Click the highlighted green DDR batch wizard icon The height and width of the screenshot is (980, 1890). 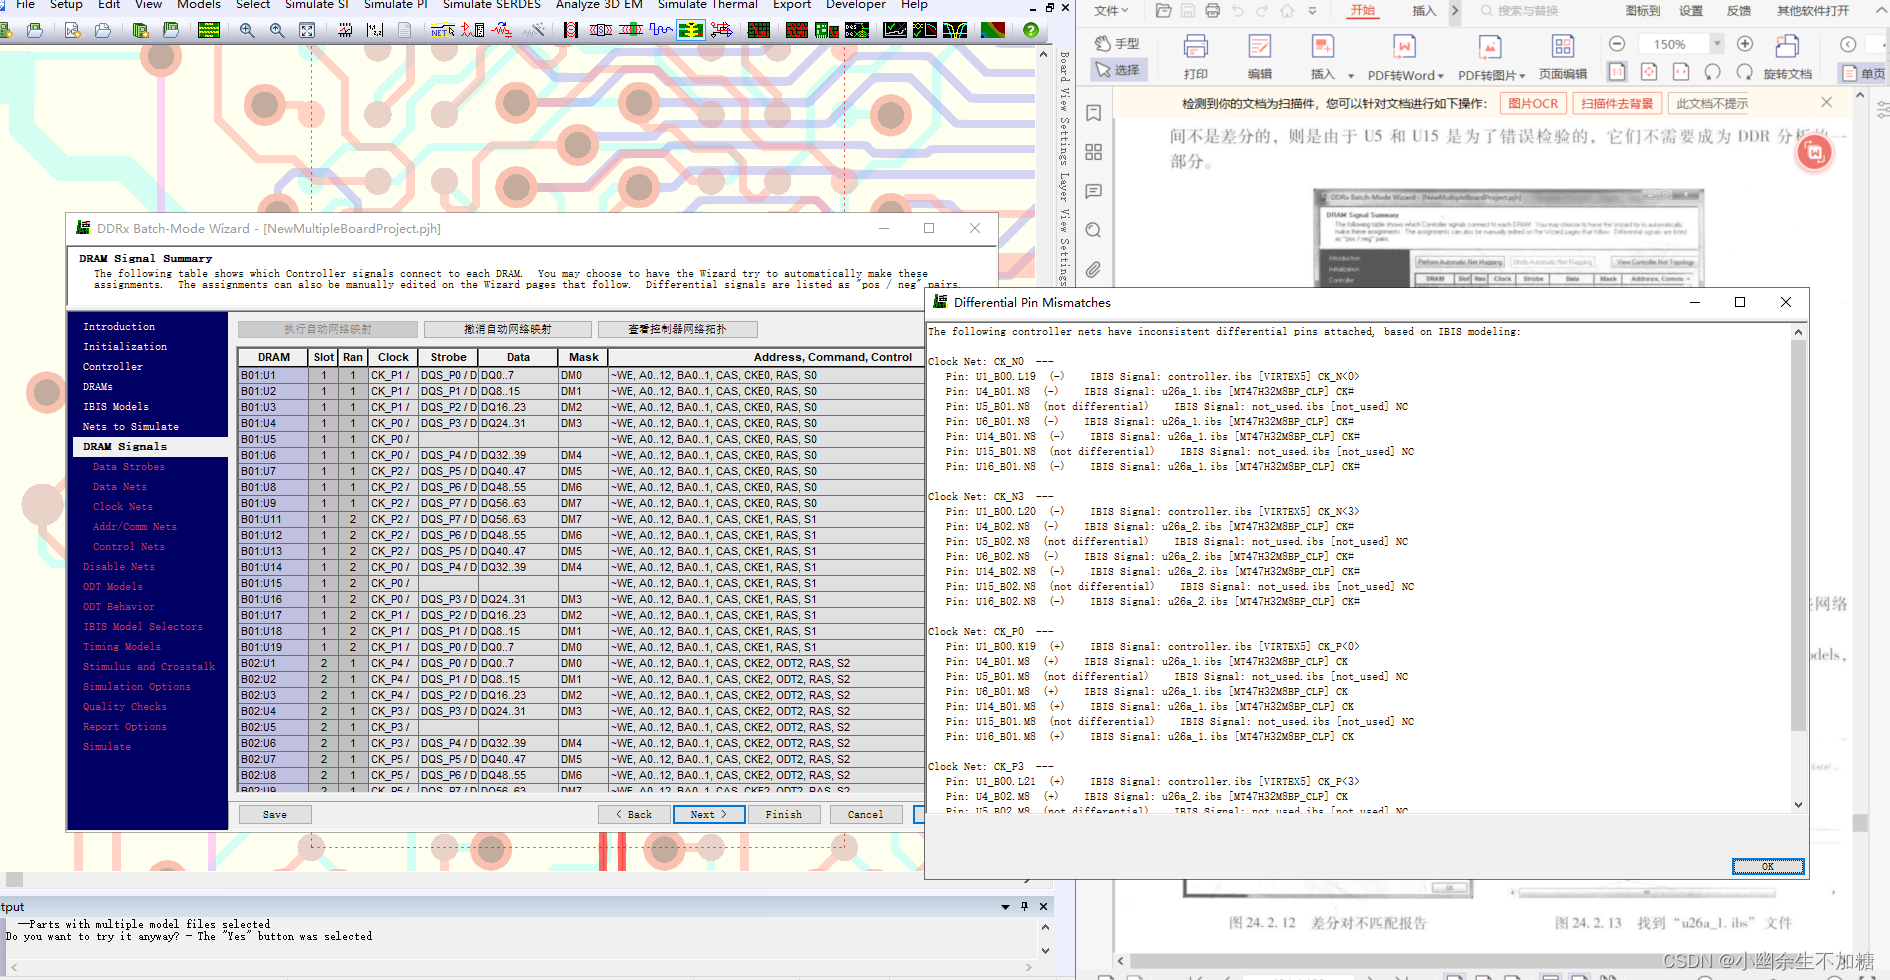(x=691, y=30)
